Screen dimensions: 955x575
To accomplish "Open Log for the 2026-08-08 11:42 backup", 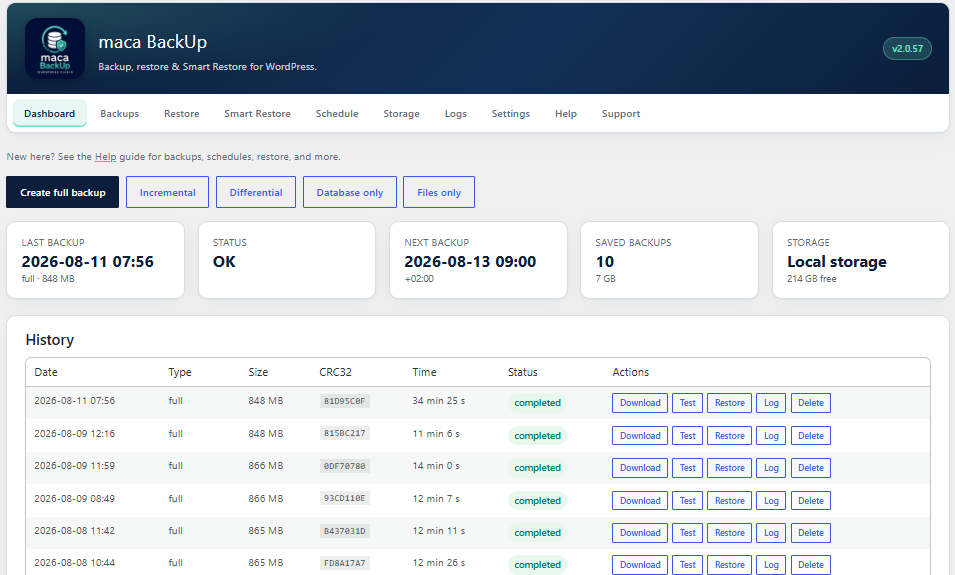I will coord(771,532).
